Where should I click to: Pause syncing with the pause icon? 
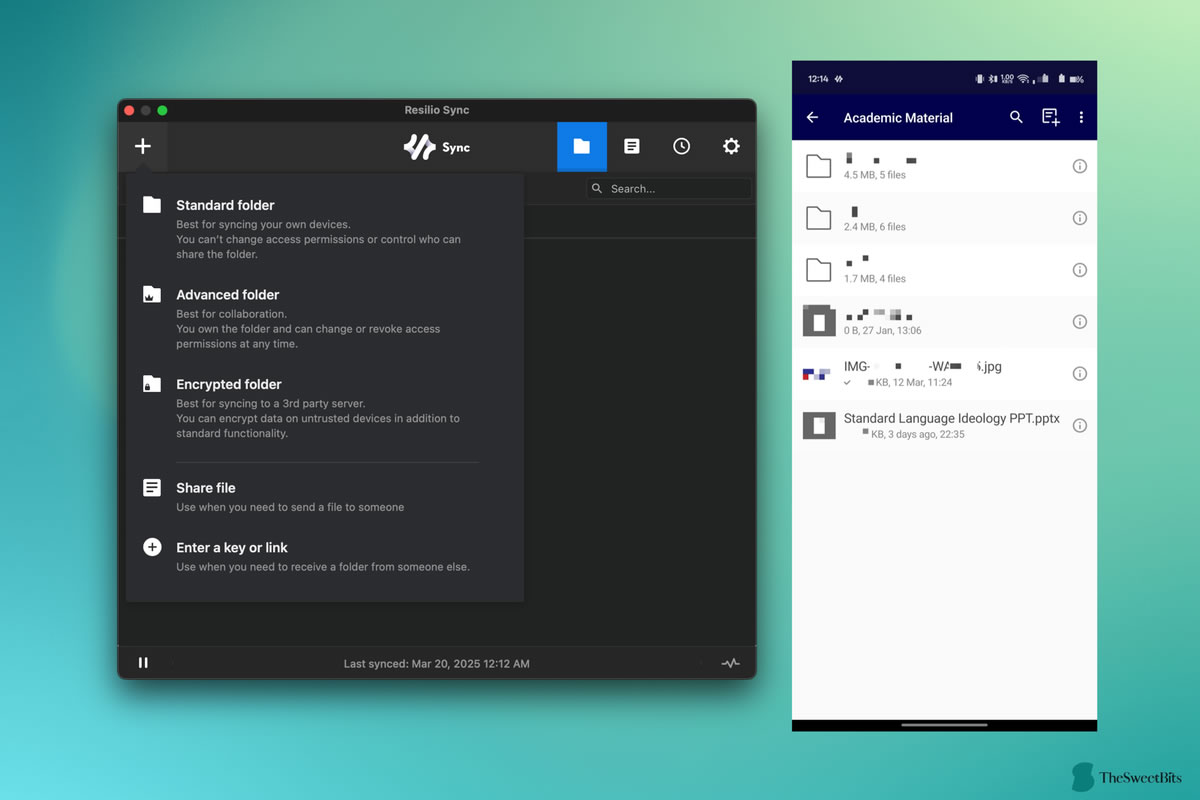click(143, 663)
